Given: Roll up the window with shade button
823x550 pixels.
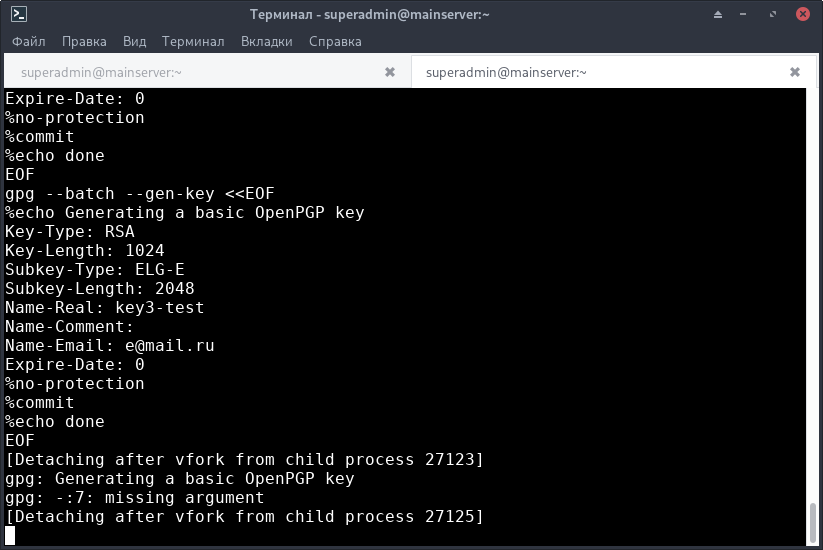Looking at the screenshot, I should click(720, 15).
